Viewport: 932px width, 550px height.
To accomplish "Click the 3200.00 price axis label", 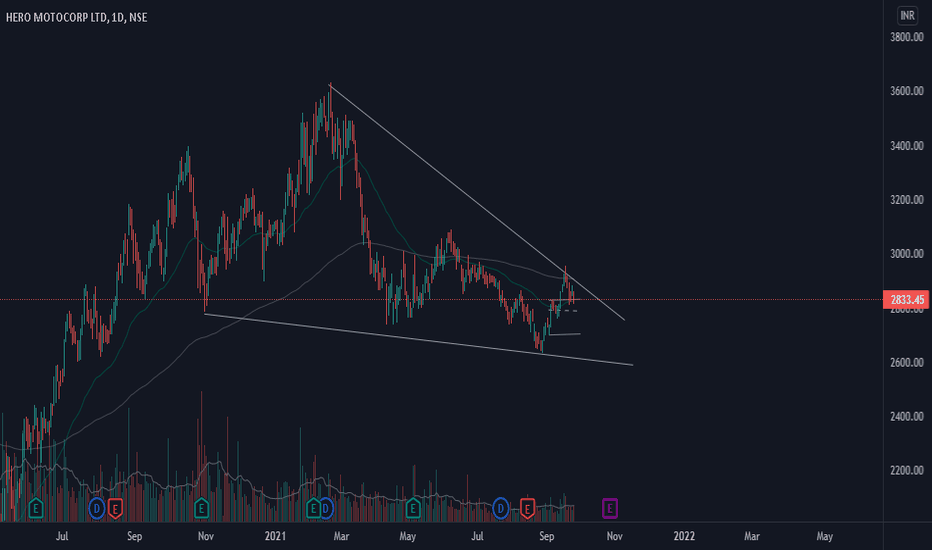I will tap(906, 200).
